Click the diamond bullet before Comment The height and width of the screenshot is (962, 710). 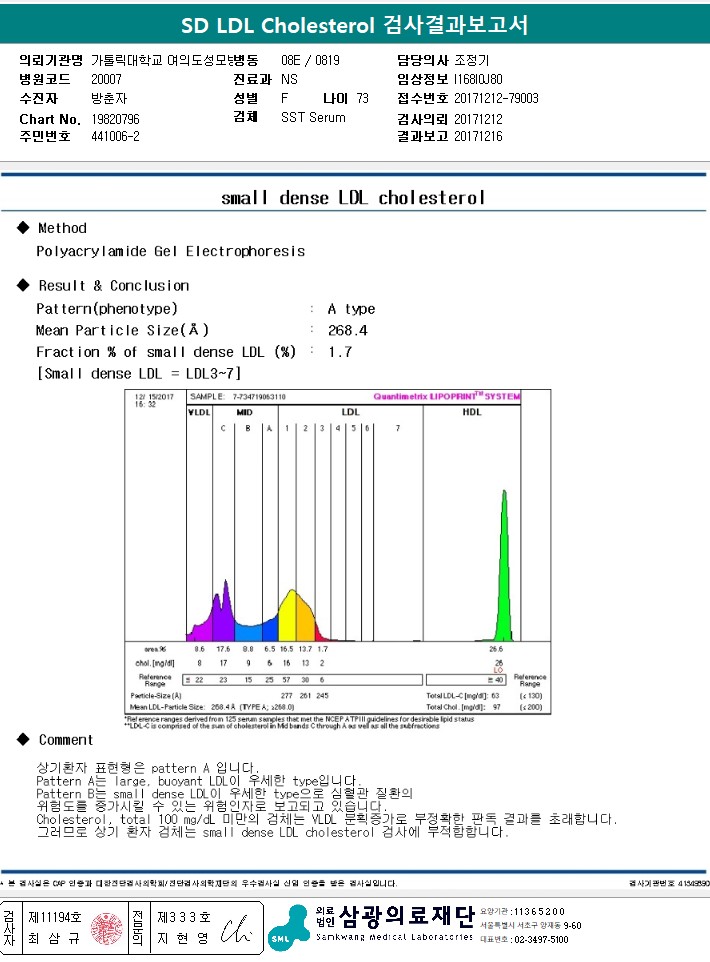click(x=23, y=739)
